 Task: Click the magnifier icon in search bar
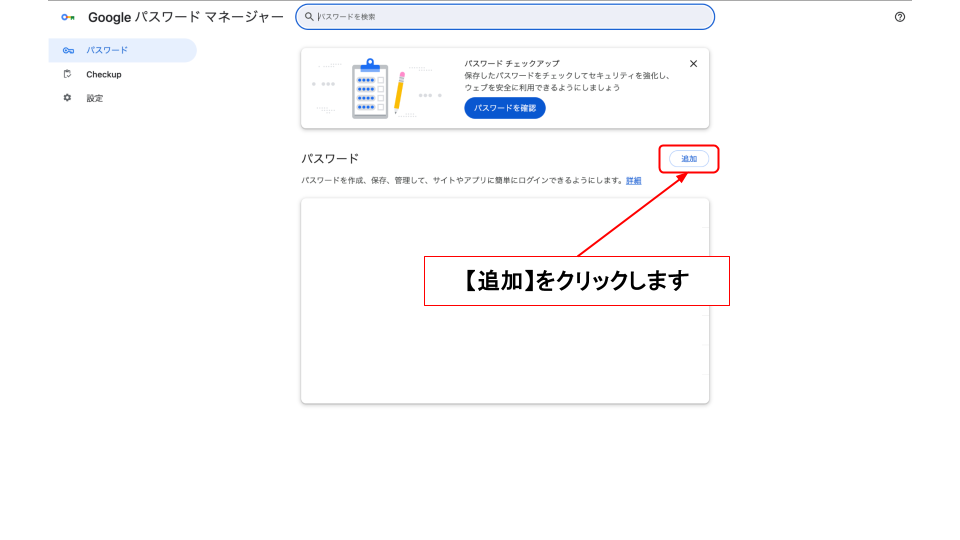pos(309,17)
